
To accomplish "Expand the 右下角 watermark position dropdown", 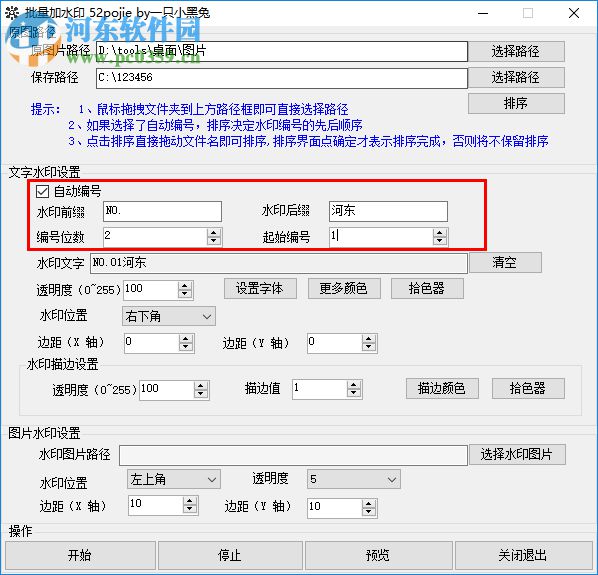I will 169,316.
